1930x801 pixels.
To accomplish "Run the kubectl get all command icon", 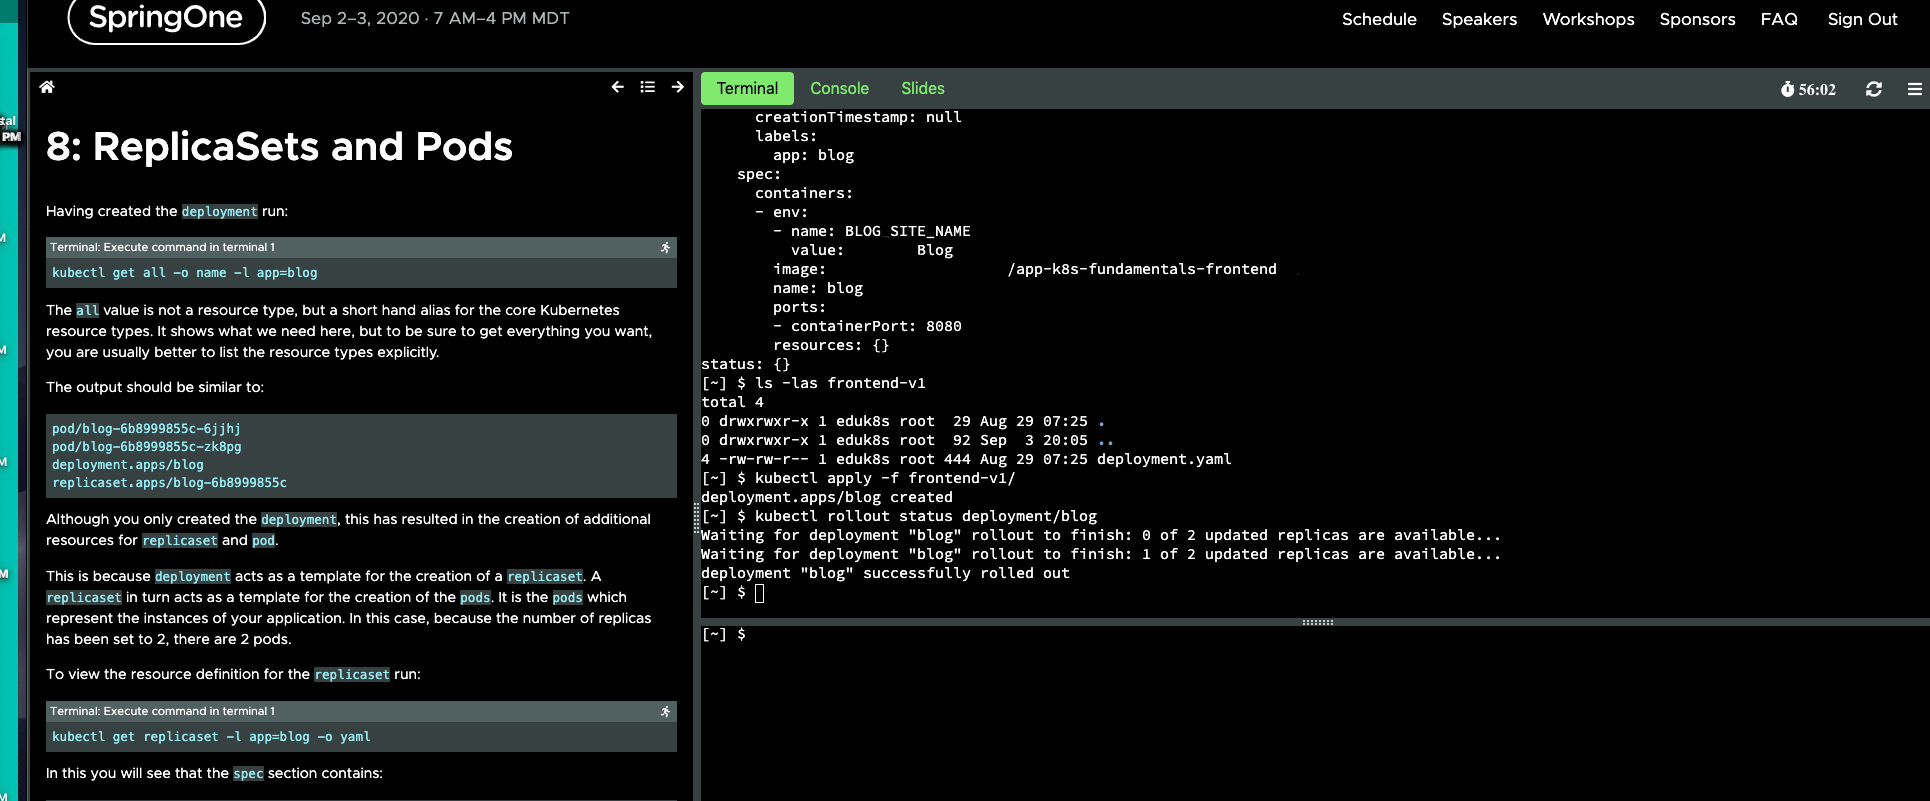I will [x=665, y=247].
